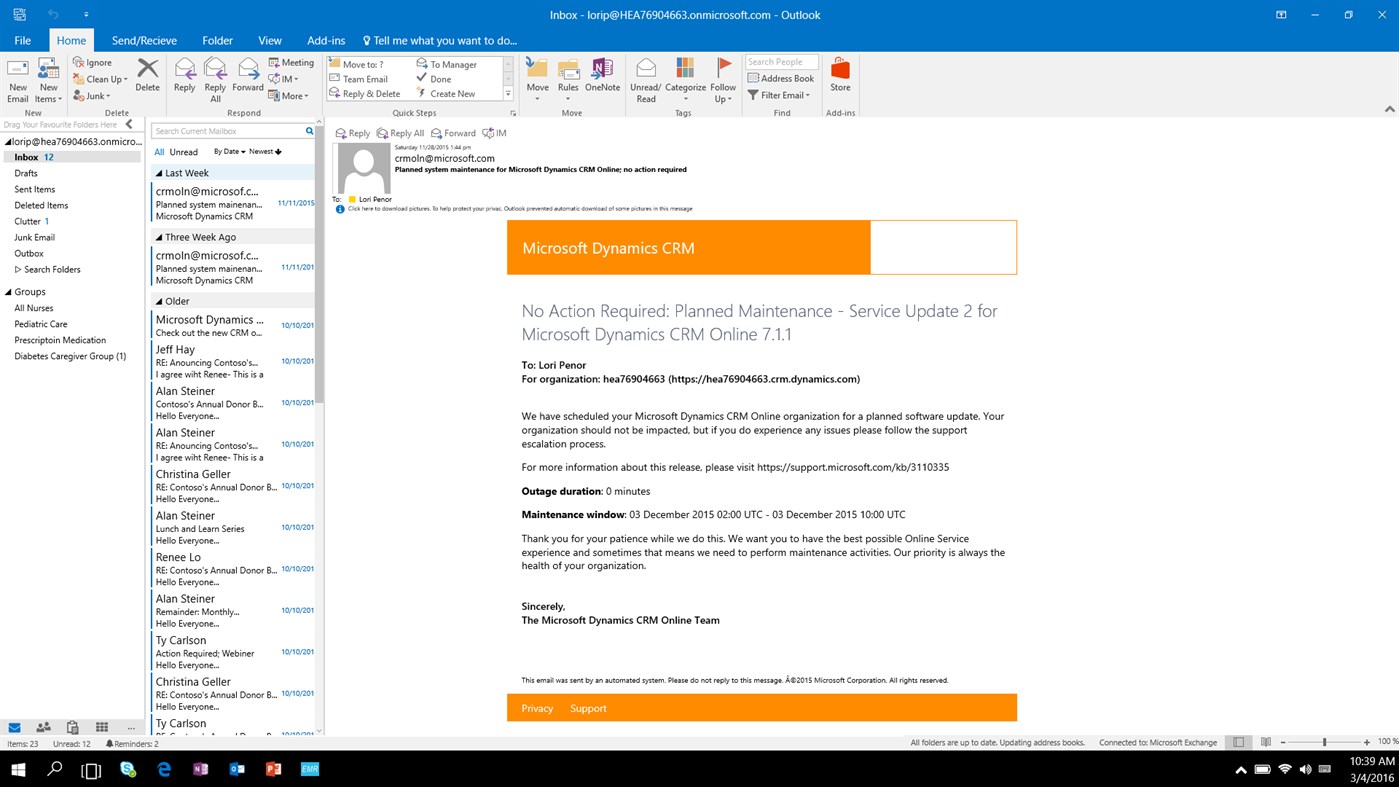1399x787 pixels.
Task: Adjust the zoom slider in status bar
Action: point(1324,742)
